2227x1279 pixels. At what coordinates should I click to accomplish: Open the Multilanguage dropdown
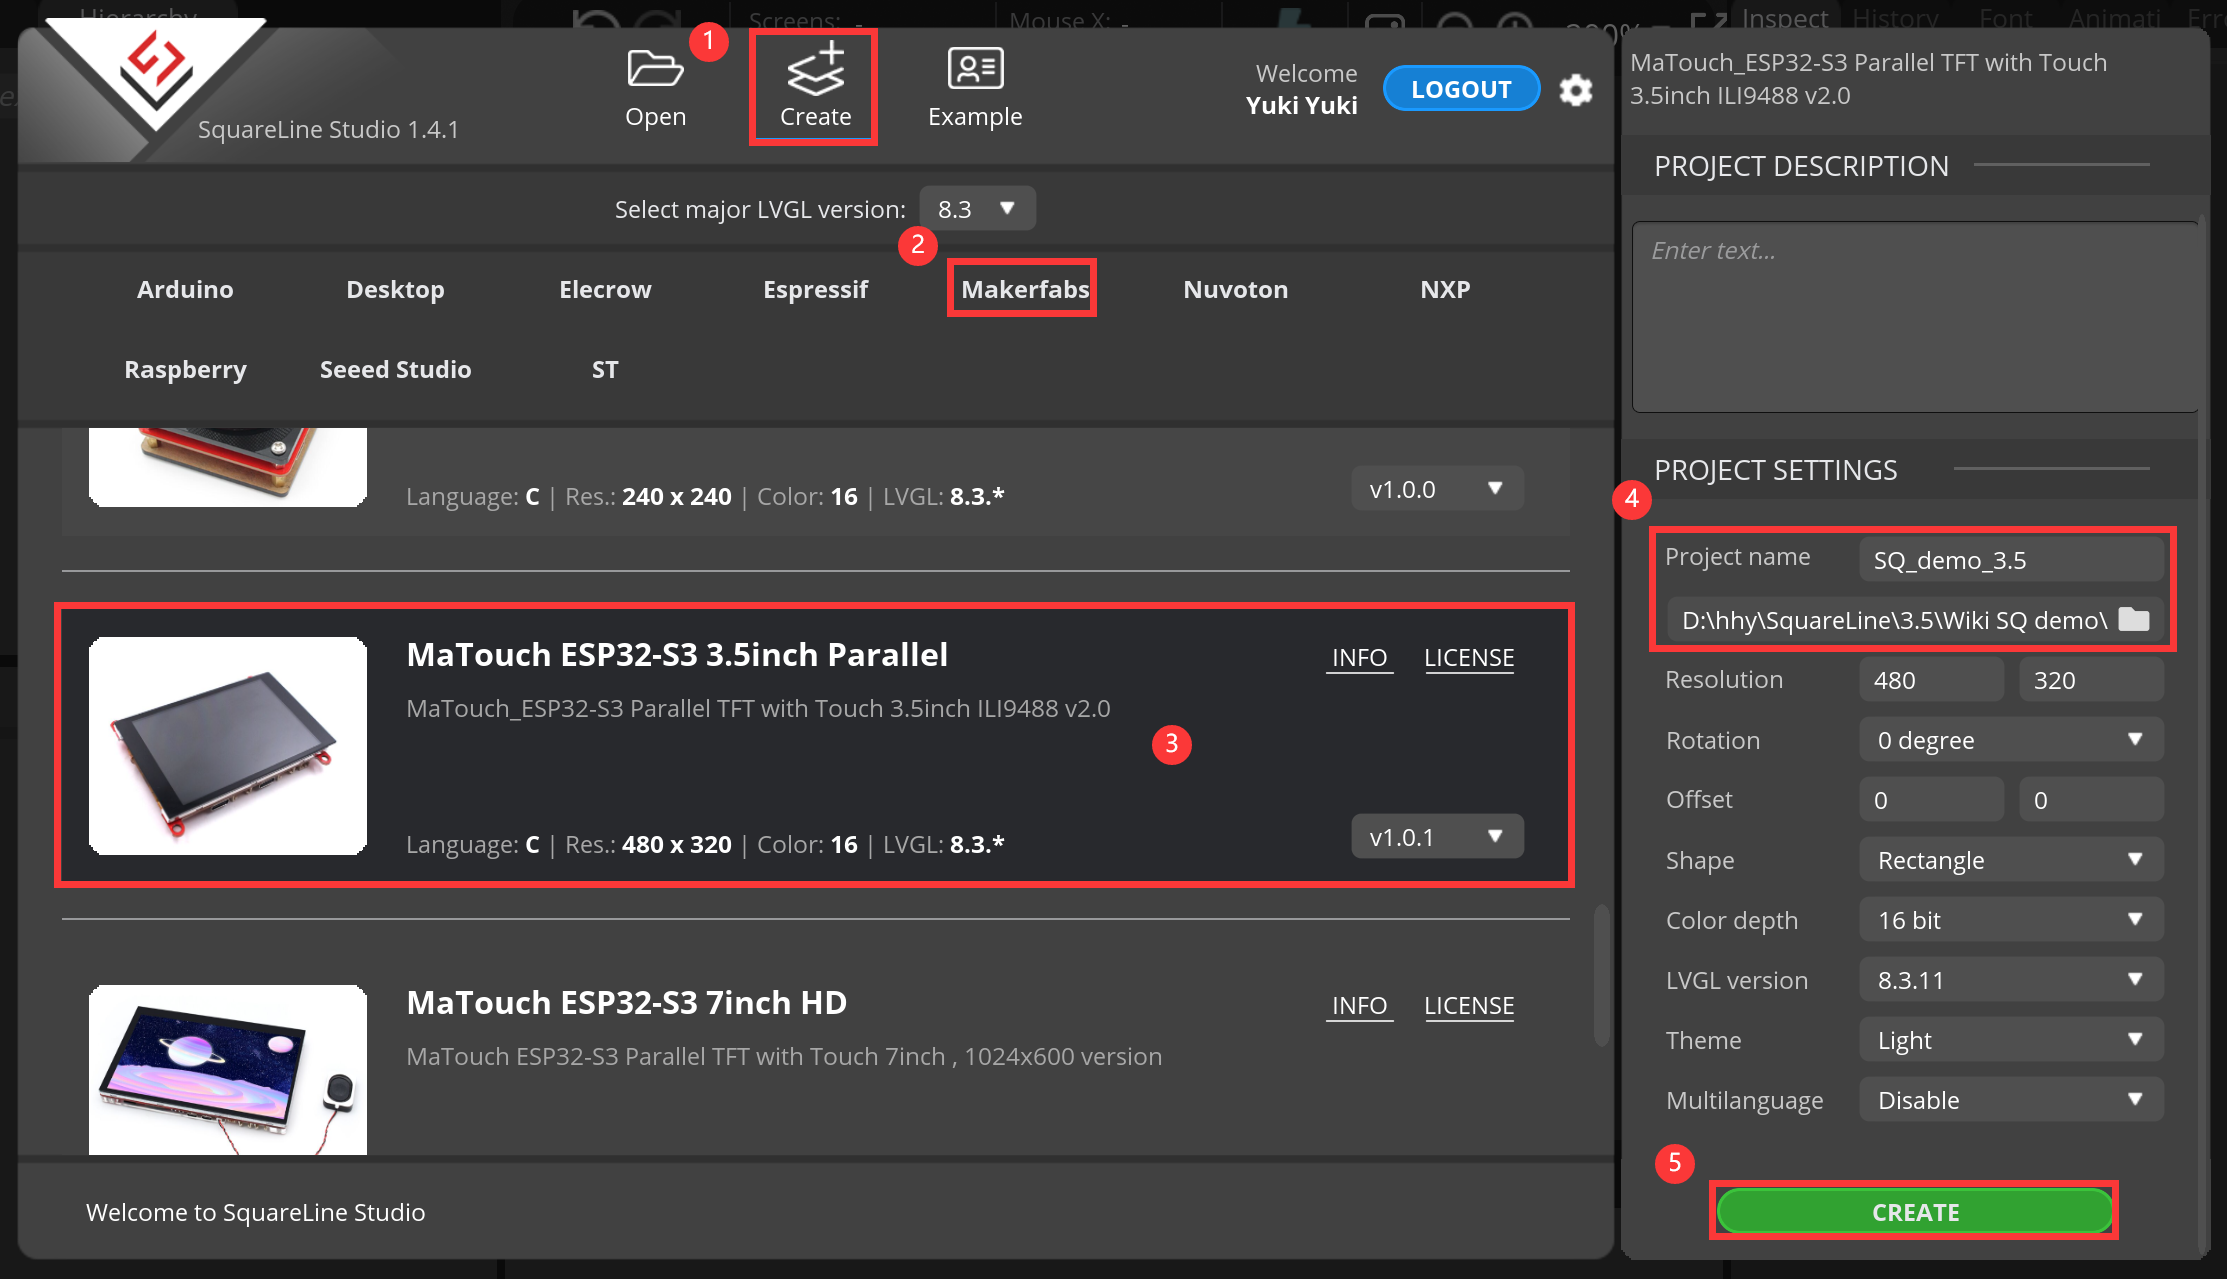pos(2011,1100)
